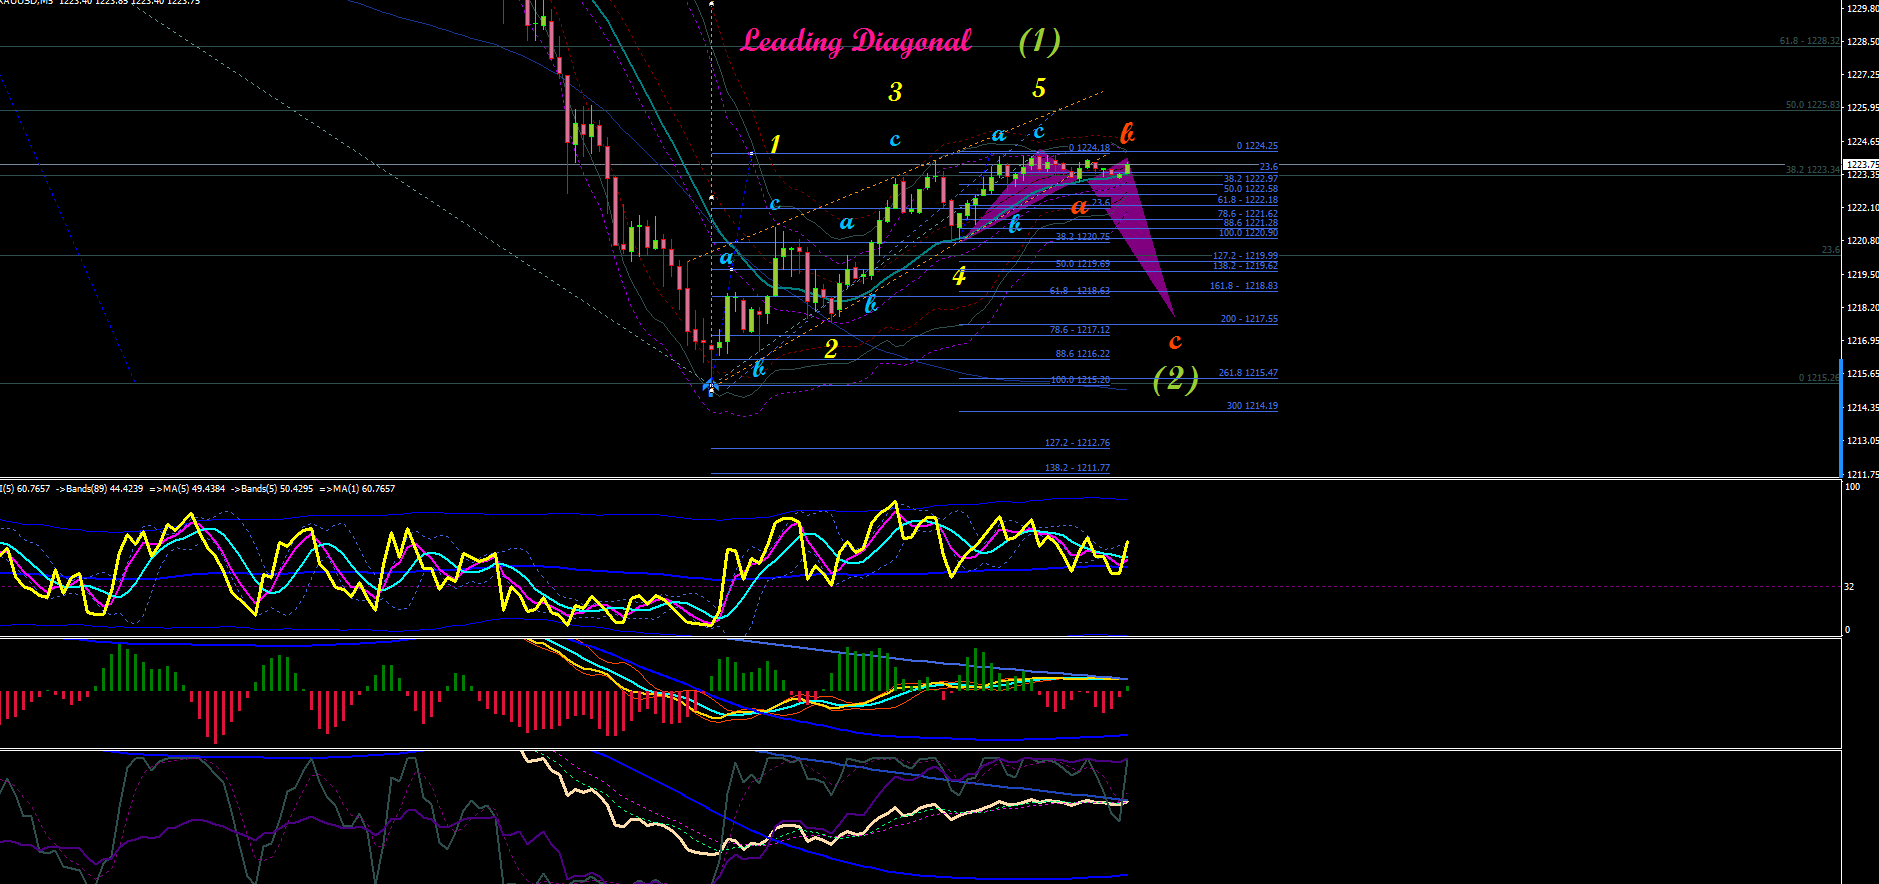Click 1227.25 on the price axis
This screenshot has width=1879, height=884.
tap(1862, 75)
